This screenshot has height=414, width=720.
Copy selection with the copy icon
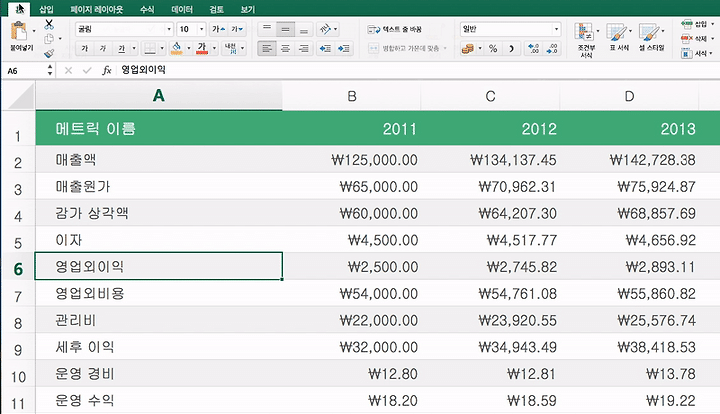tap(49, 39)
